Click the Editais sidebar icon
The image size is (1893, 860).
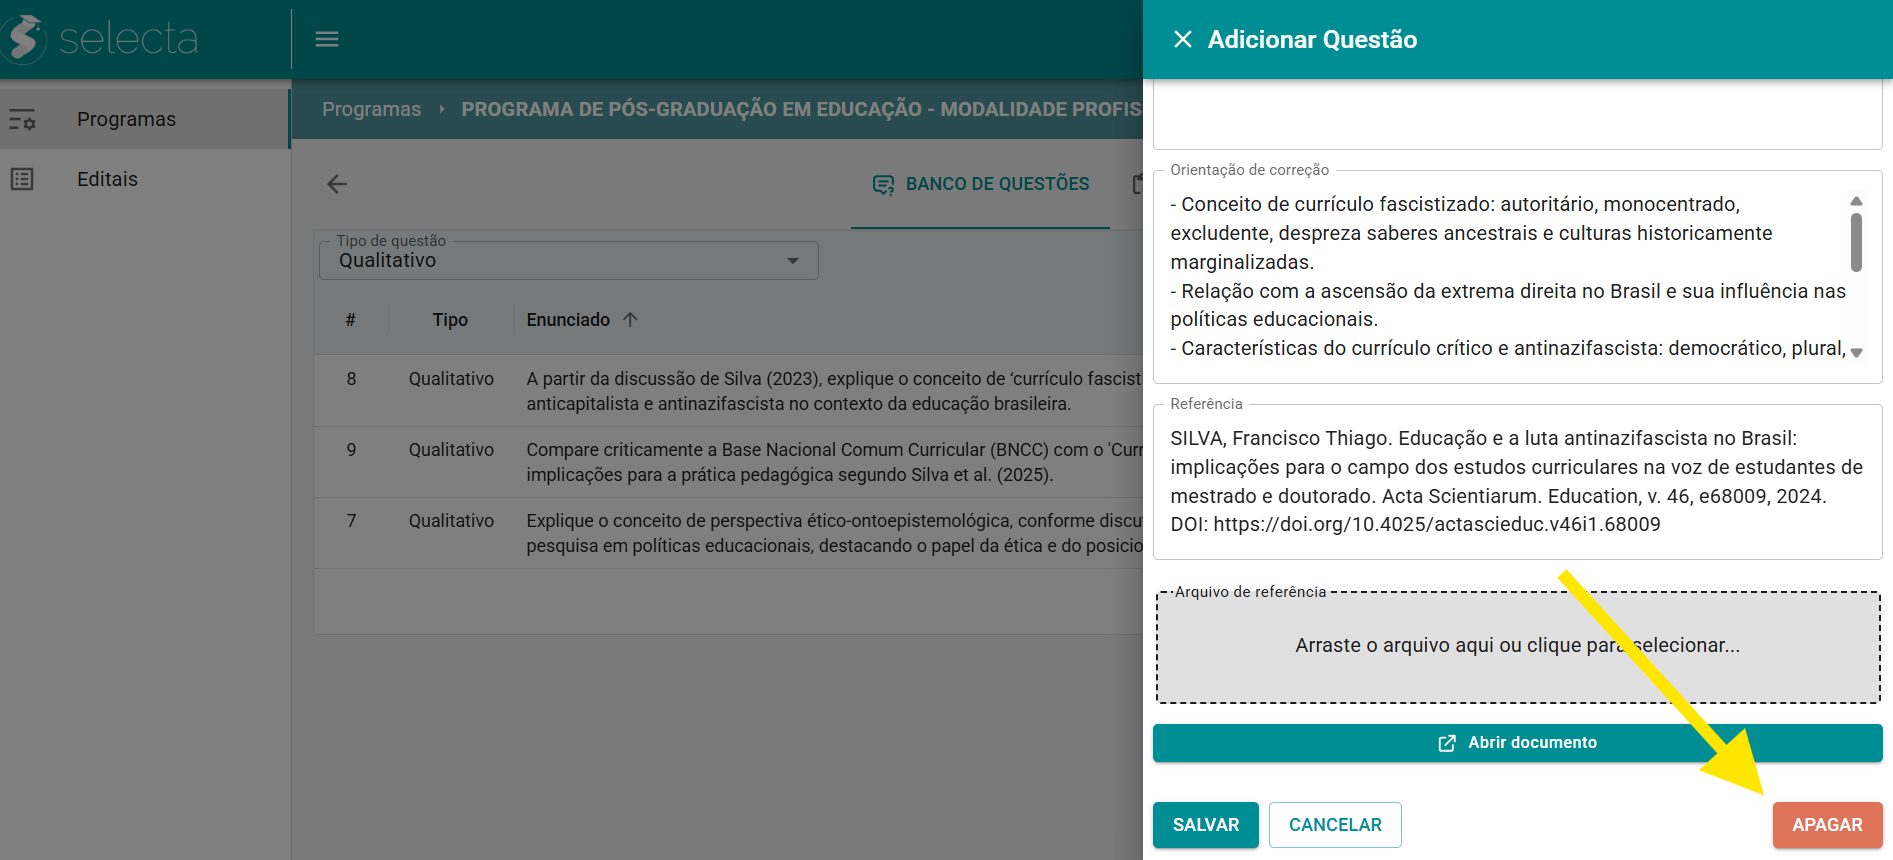(x=22, y=179)
